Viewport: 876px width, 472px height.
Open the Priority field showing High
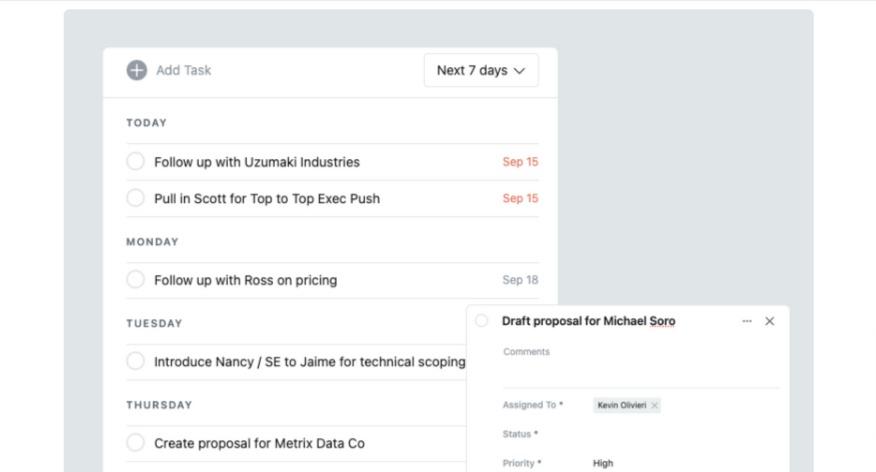(603, 463)
